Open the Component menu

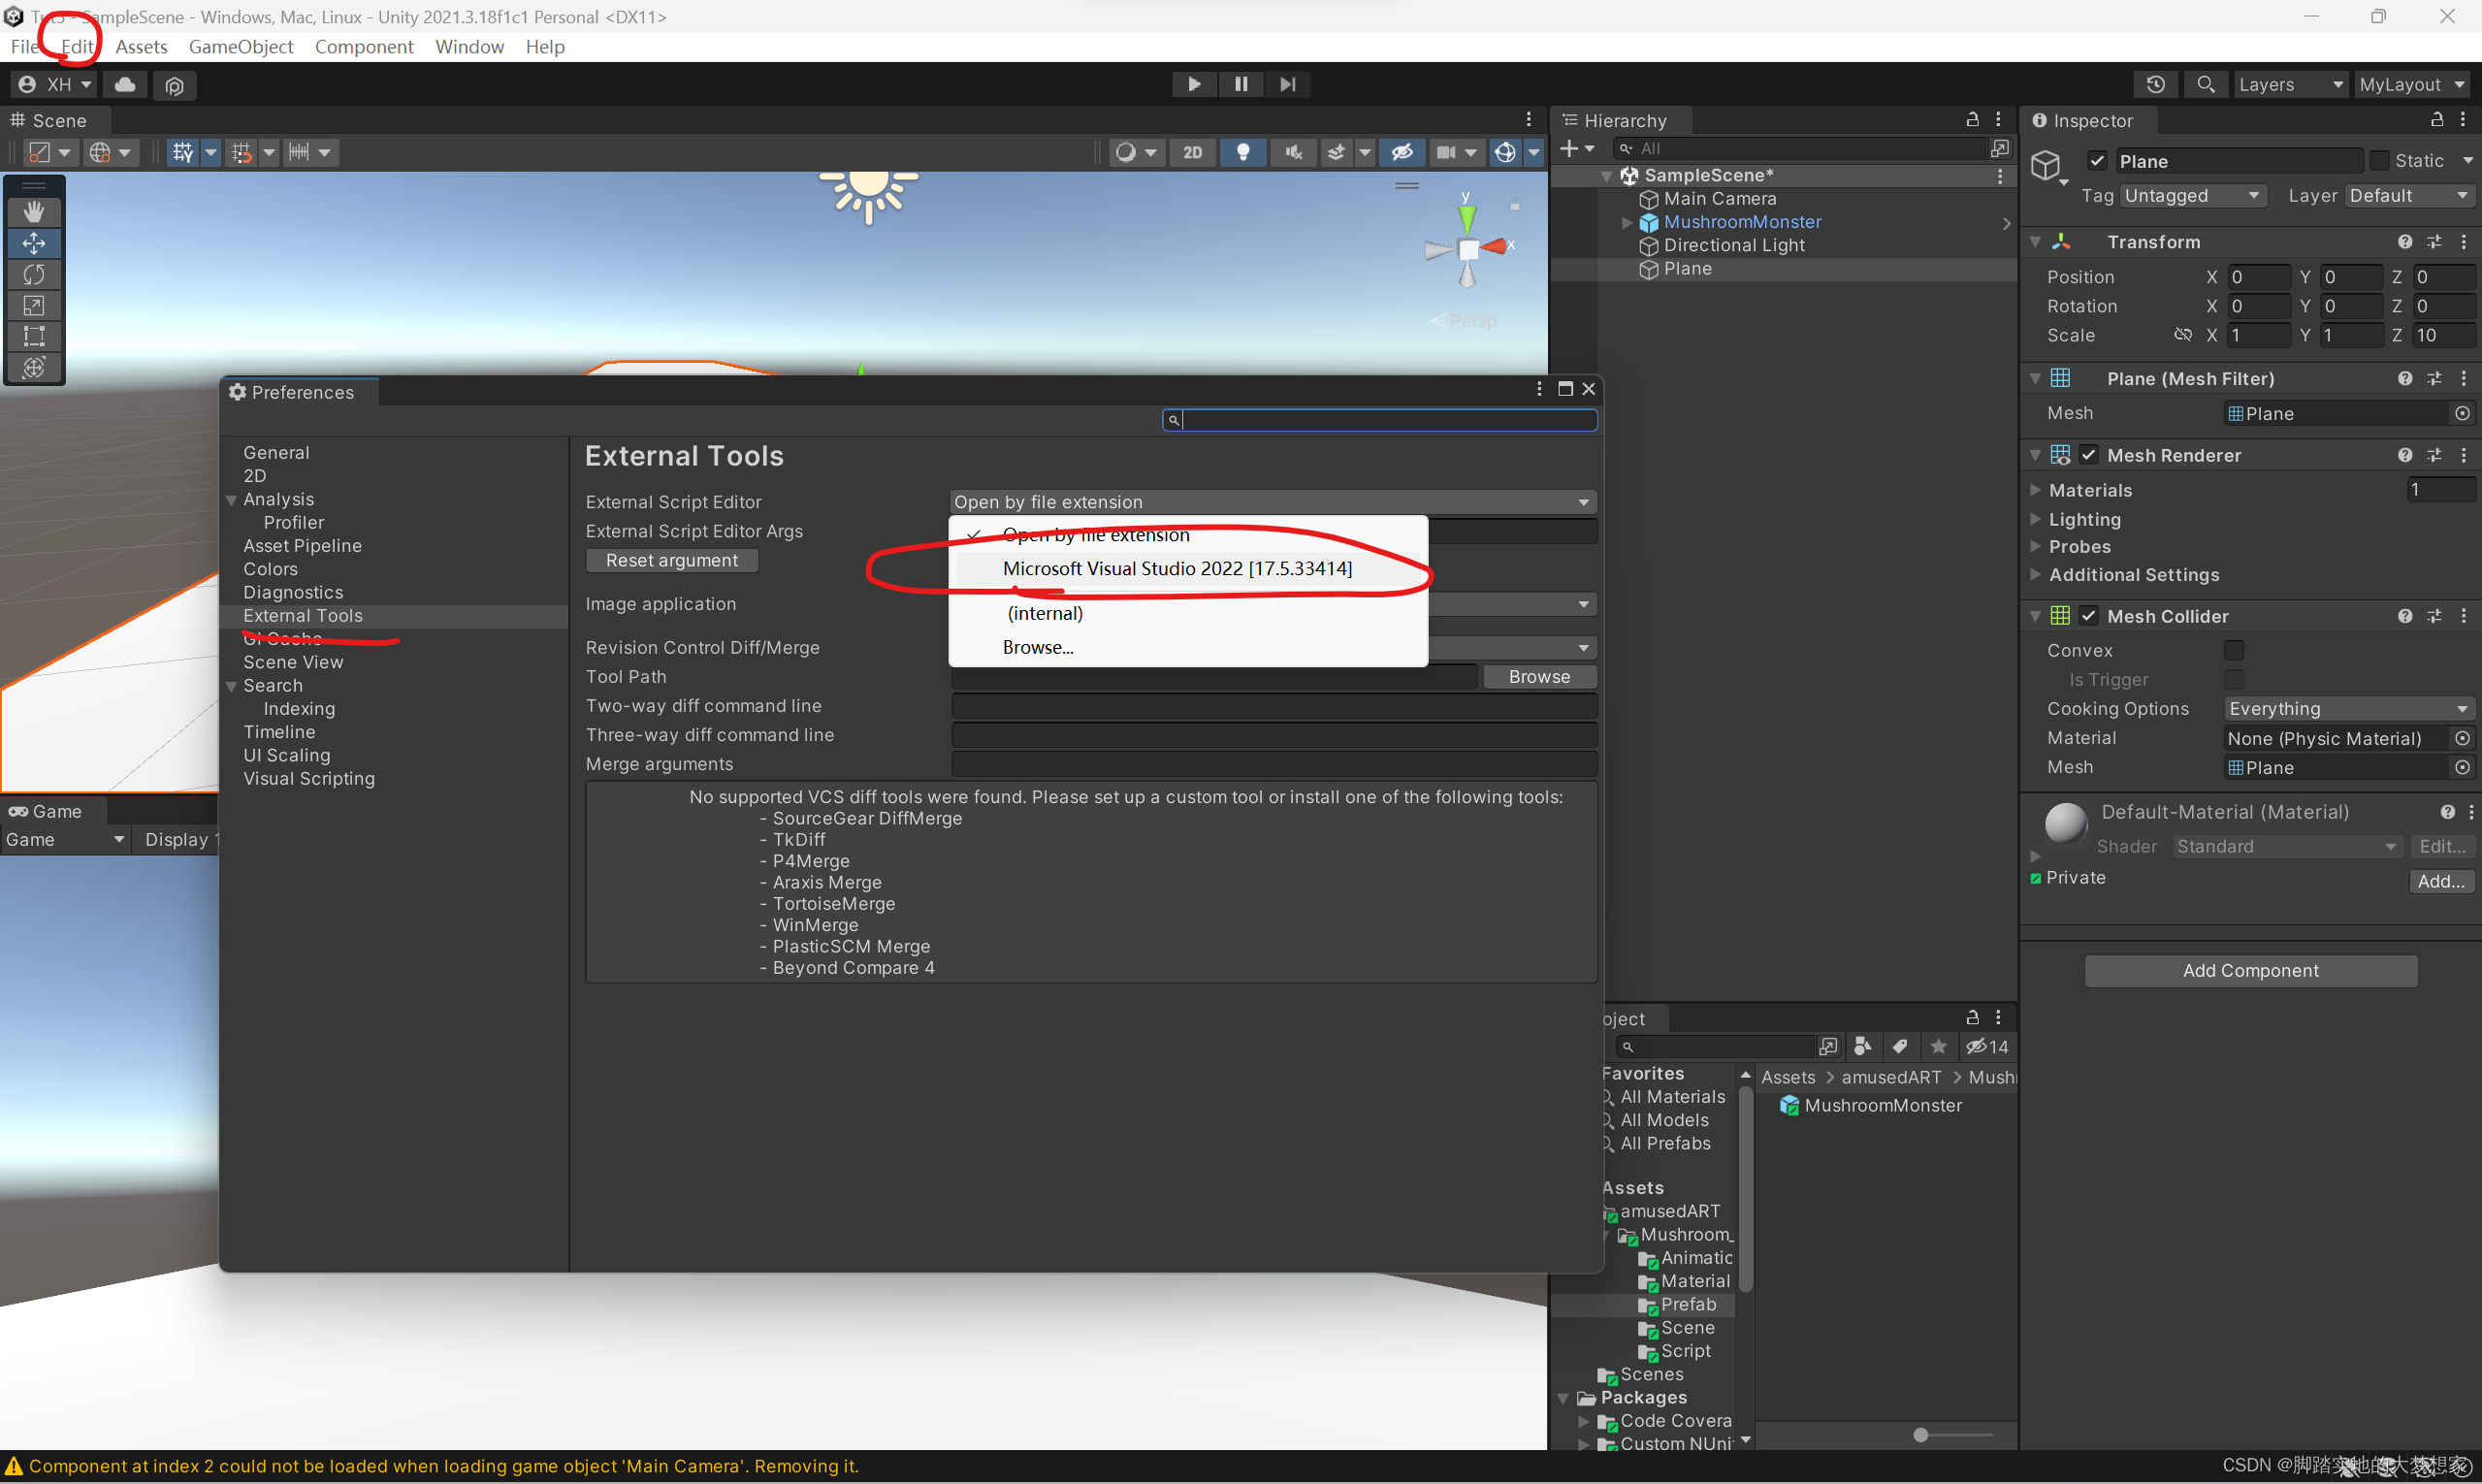[x=364, y=46]
